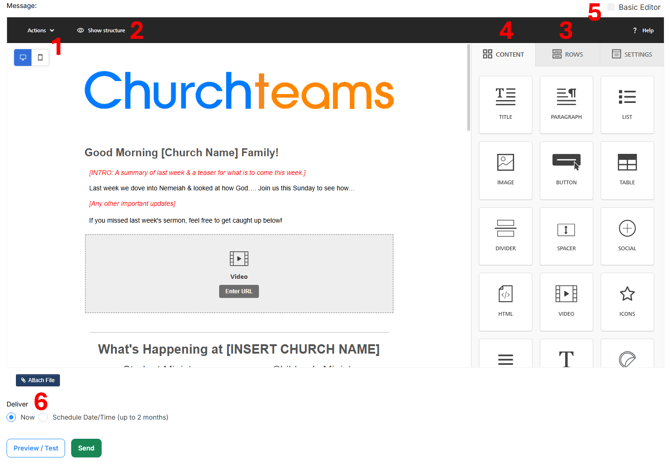Screen dimensions: 670x464
Task: Toggle Show structure eye option
Action: pos(101,30)
